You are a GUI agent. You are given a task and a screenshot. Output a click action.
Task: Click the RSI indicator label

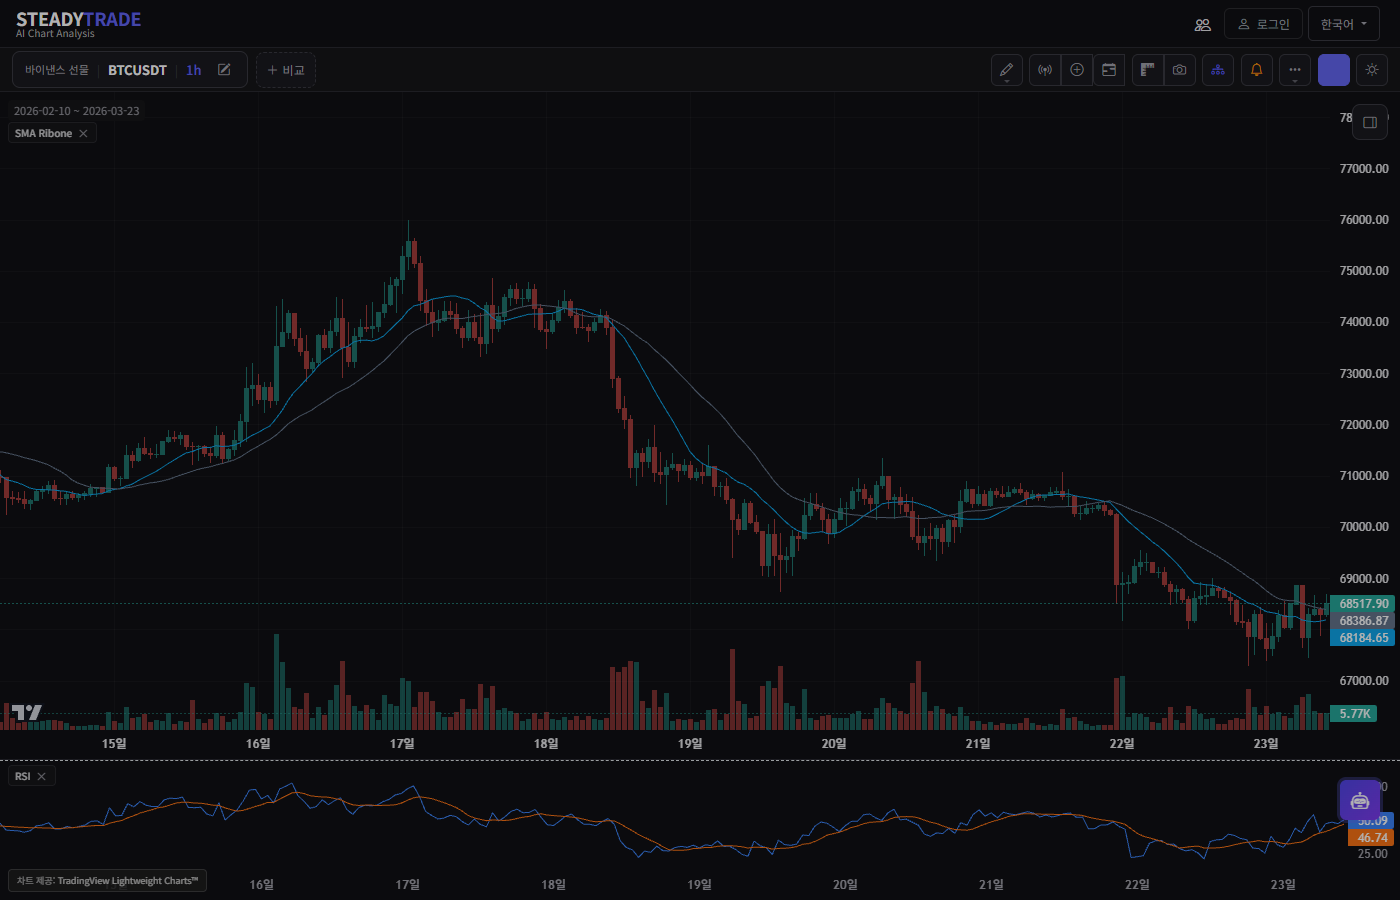coord(22,776)
